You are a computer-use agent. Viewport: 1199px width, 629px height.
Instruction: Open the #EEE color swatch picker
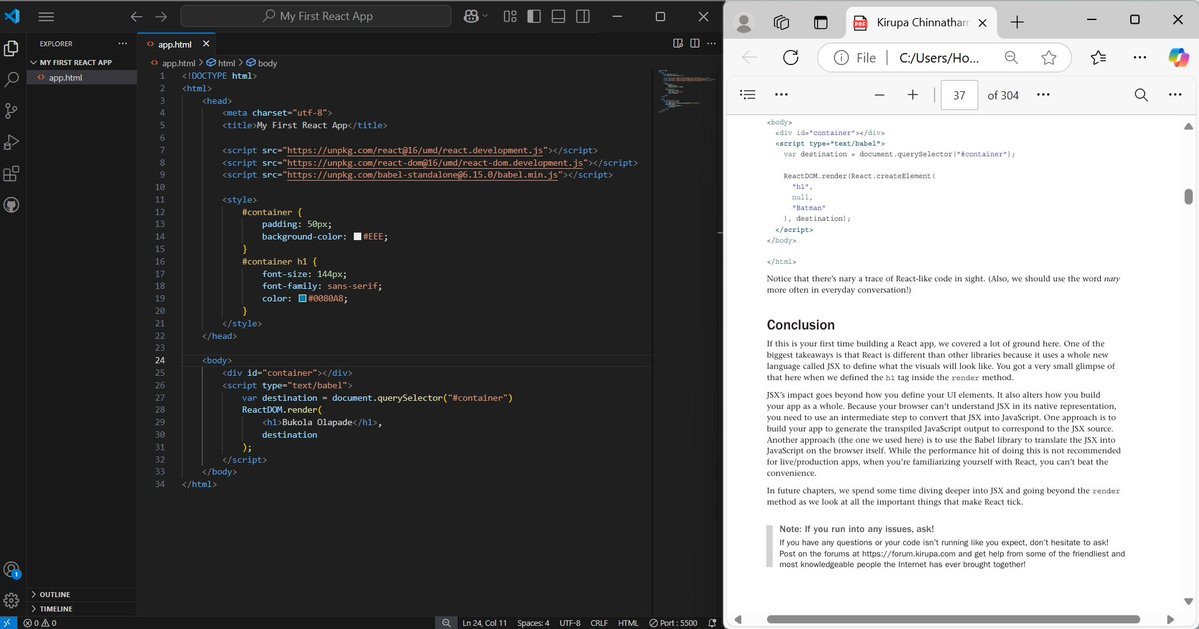click(x=357, y=237)
